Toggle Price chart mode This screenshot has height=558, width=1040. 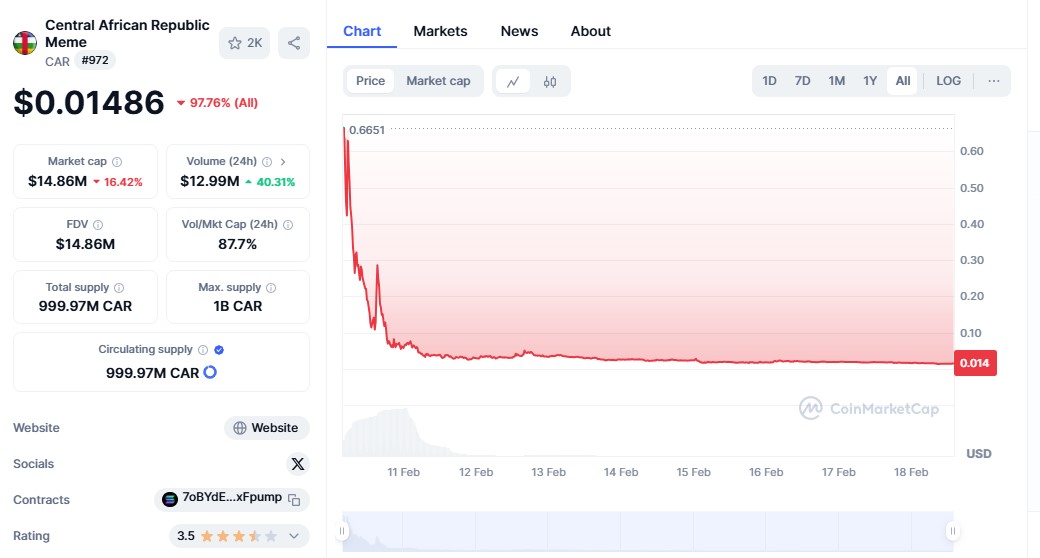tap(370, 81)
